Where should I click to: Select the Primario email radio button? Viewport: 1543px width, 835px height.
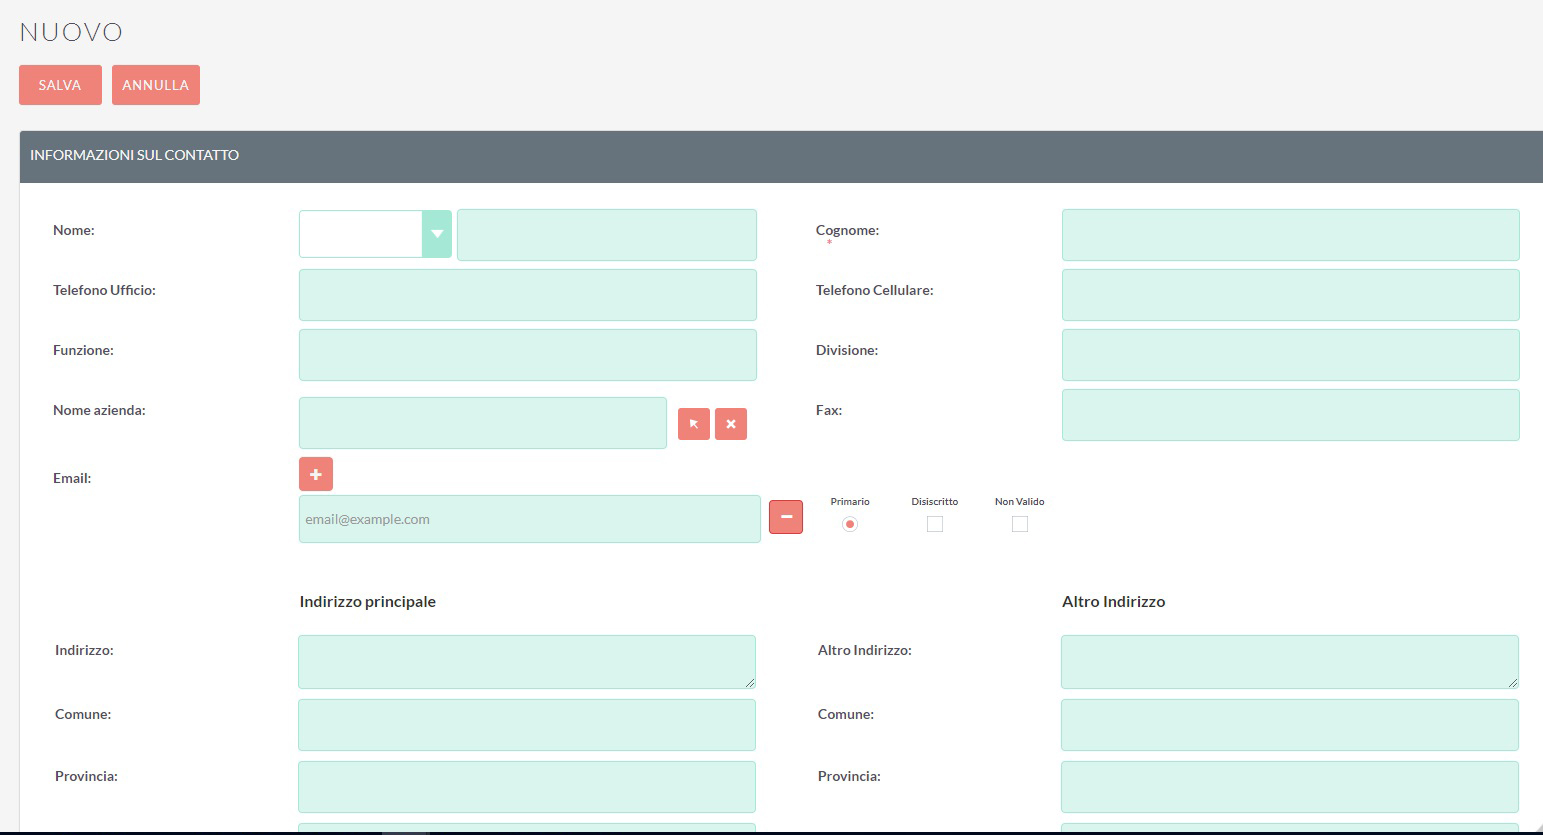tap(850, 524)
